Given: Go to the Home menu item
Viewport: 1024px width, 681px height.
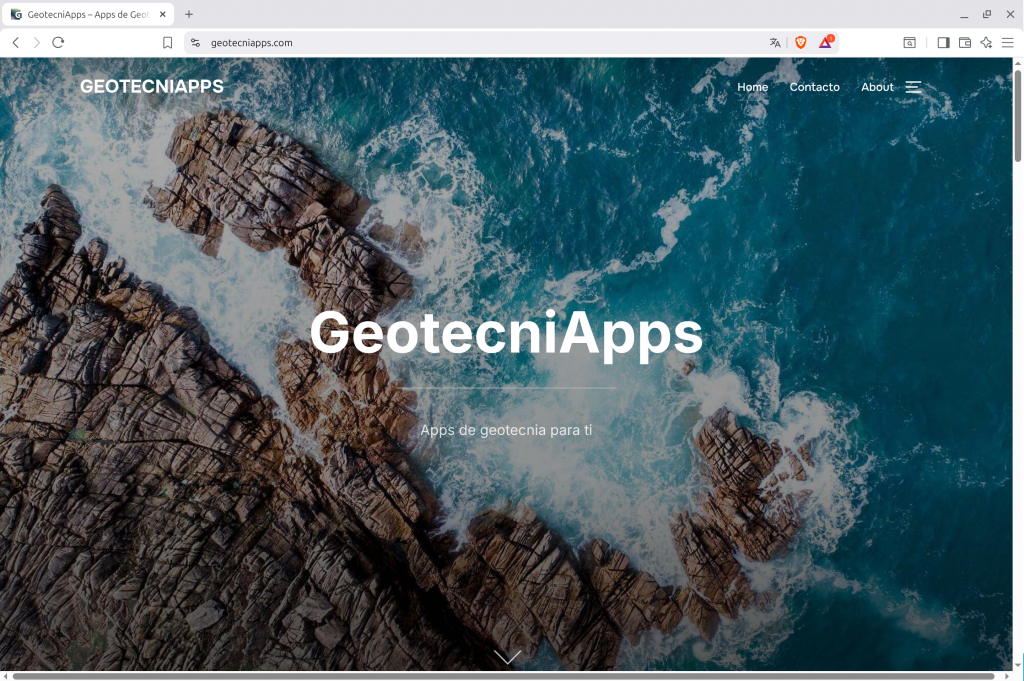Looking at the screenshot, I should [752, 87].
